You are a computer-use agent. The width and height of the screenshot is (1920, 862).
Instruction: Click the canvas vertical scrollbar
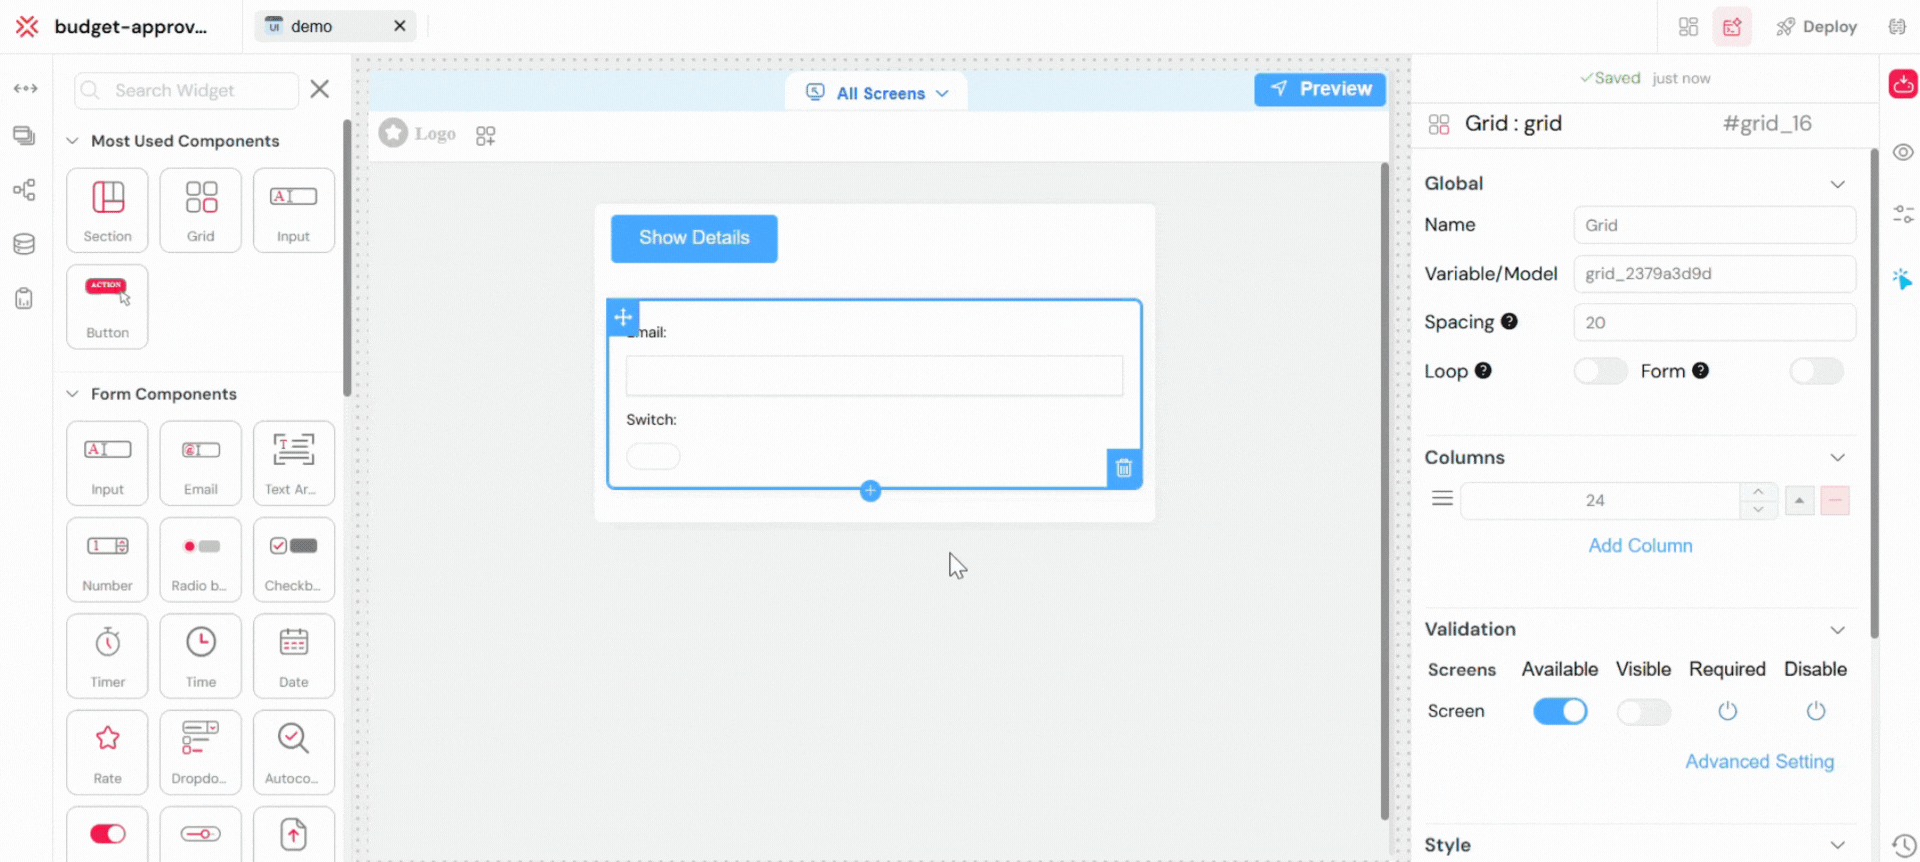1385,490
